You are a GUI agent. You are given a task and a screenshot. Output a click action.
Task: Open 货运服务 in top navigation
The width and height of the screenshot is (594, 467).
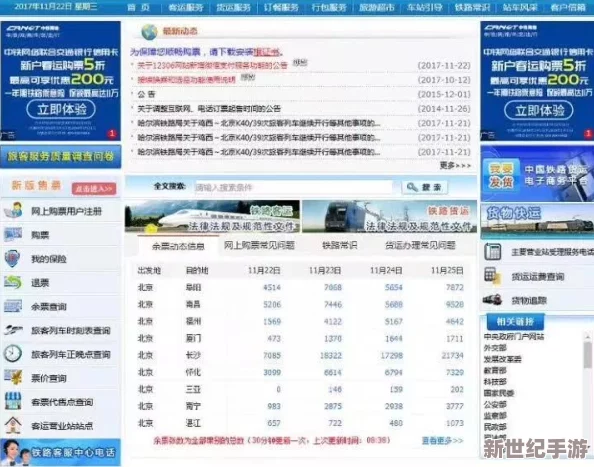[x=233, y=7]
